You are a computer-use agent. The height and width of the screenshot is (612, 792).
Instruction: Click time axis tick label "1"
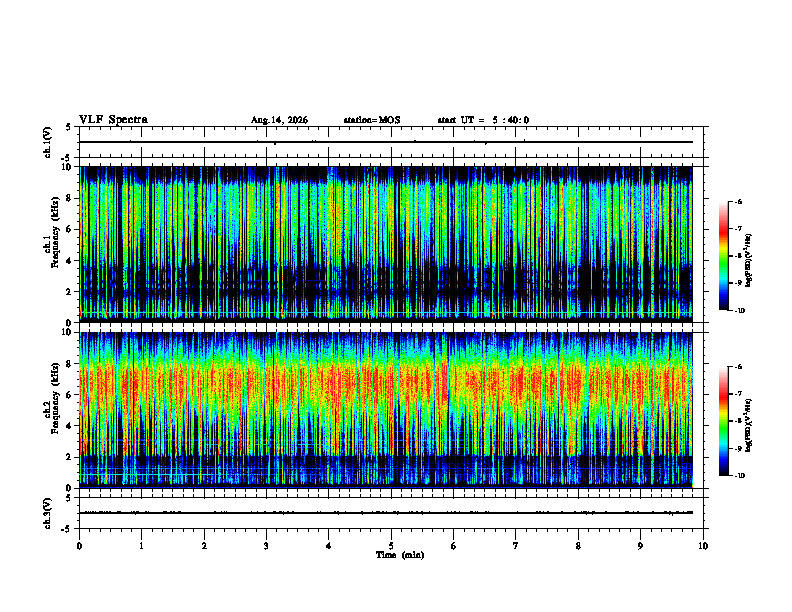[141, 546]
